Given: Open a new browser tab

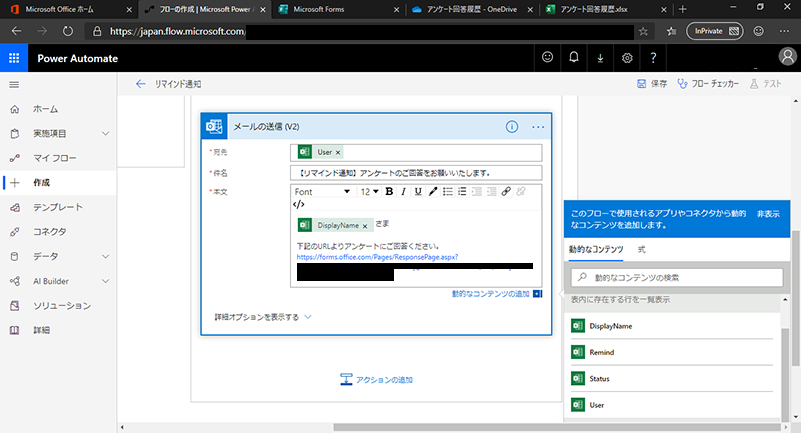Looking at the screenshot, I should (682, 9).
